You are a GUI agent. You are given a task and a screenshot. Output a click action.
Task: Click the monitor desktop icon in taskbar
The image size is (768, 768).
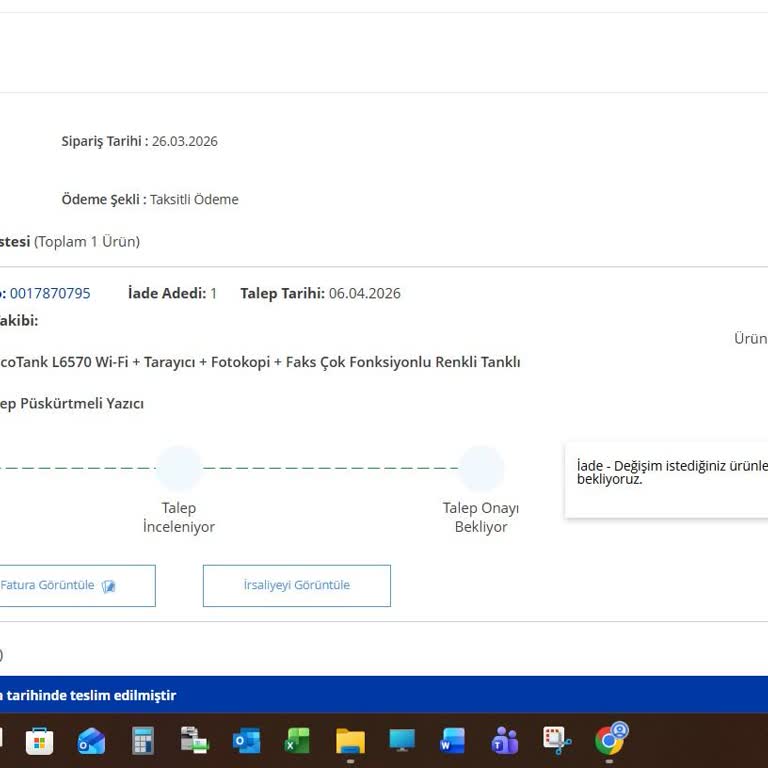point(402,741)
